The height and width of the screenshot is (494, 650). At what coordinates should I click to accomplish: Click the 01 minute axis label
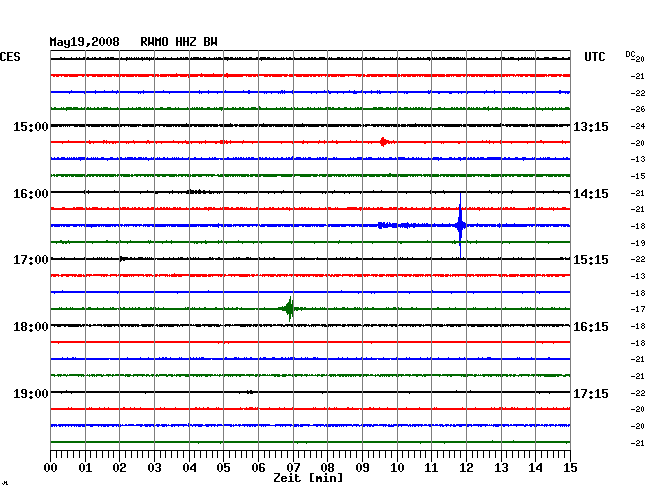(x=85, y=468)
